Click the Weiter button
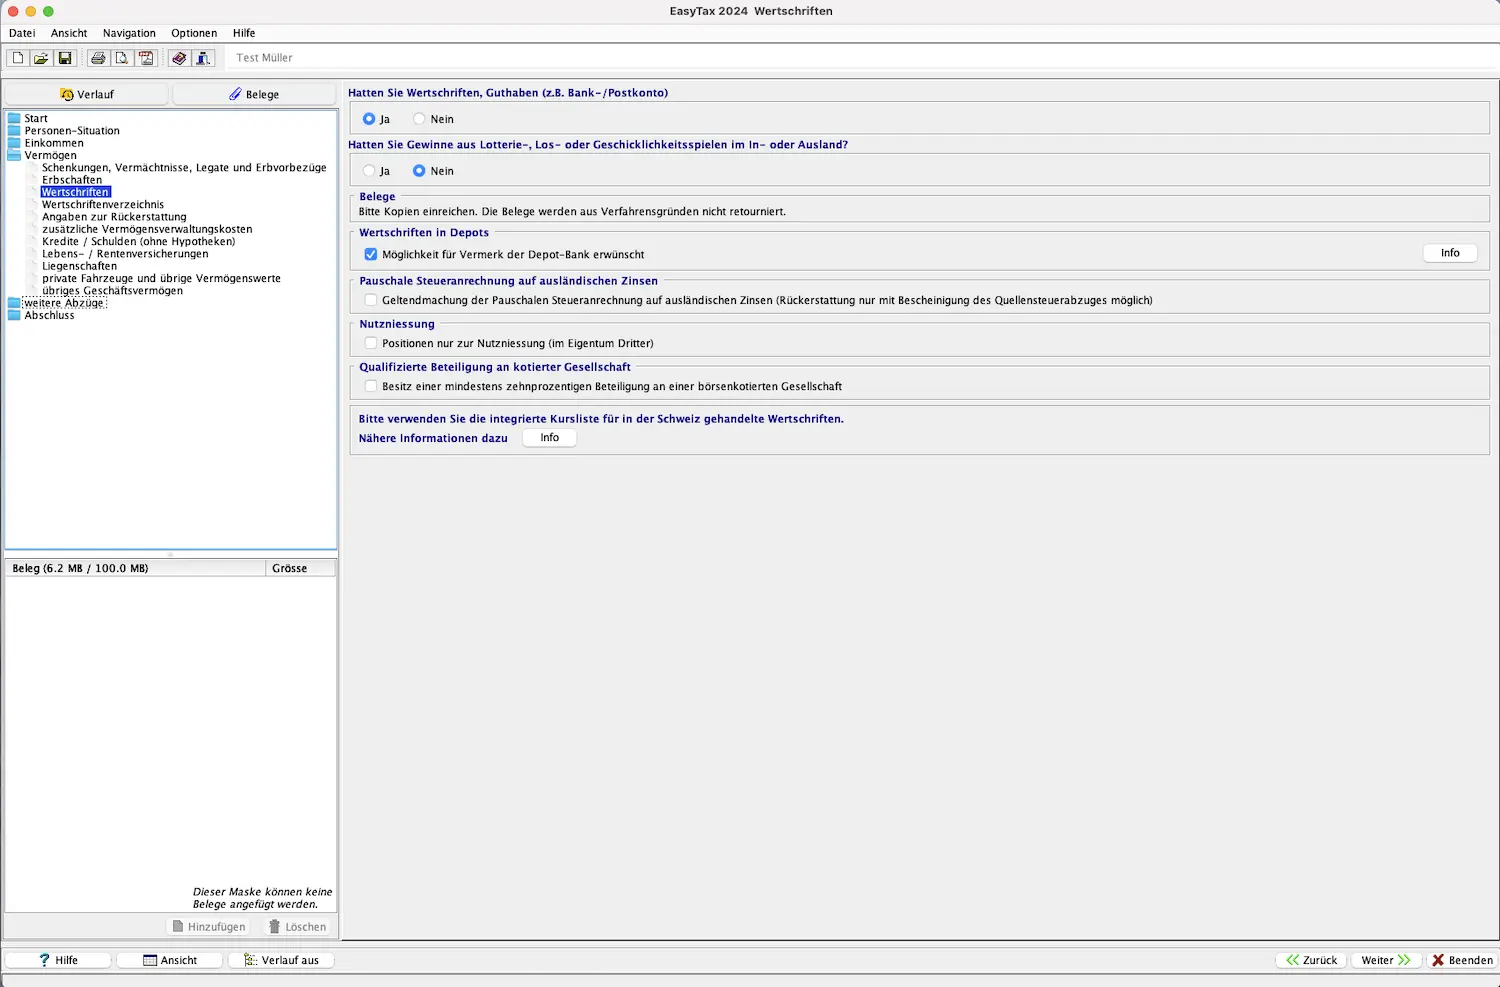The image size is (1500, 987). (x=1385, y=960)
